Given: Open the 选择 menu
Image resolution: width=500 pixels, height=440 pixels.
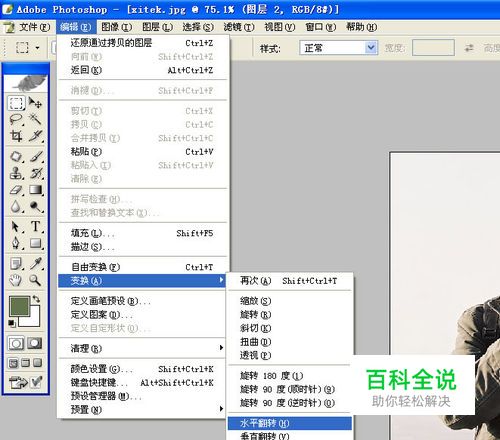Looking at the screenshot, I should [x=198, y=27].
